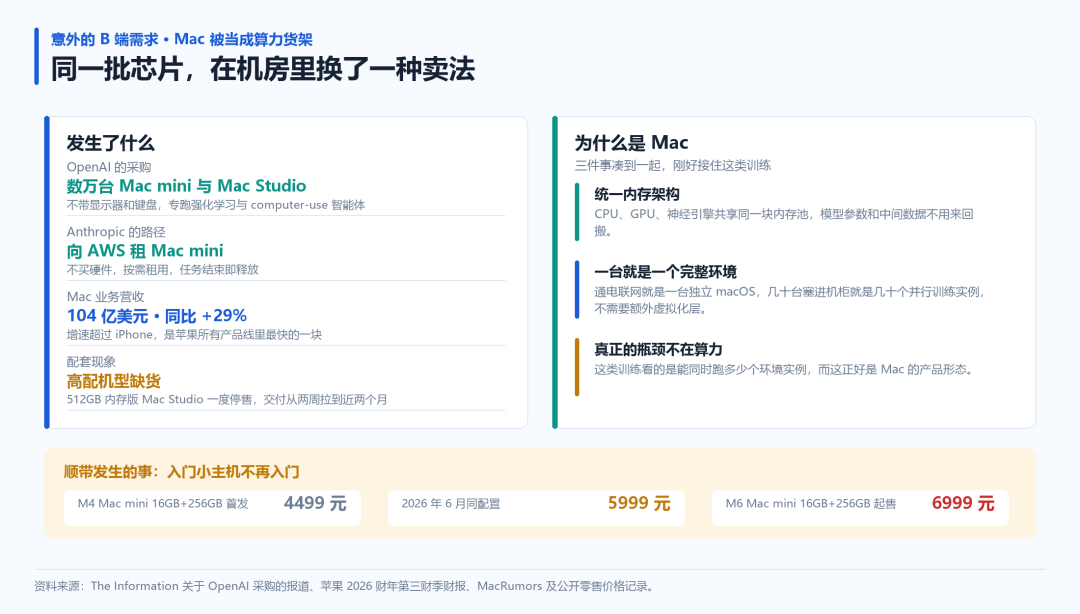Click the label M6 Mac mini 16GB+256GB 起售
Image resolution: width=1080 pixels, height=614 pixels.
811,504
